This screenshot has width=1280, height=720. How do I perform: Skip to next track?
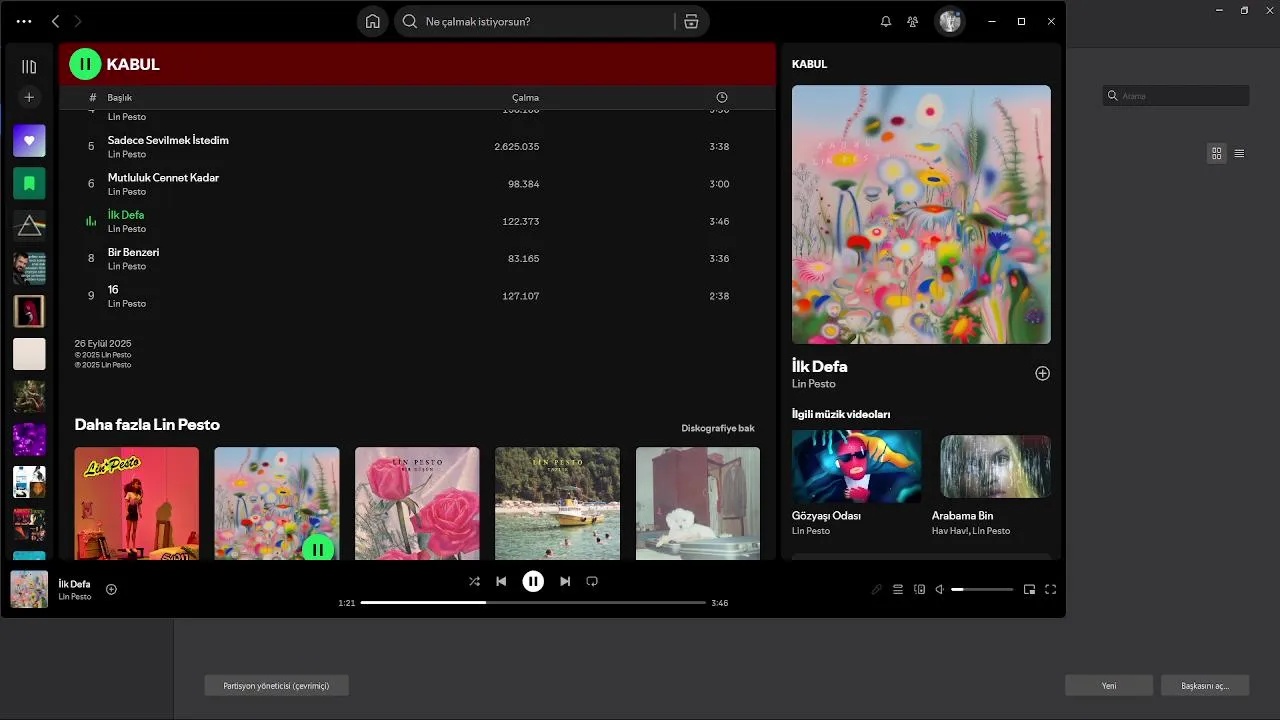pyautogui.click(x=565, y=581)
